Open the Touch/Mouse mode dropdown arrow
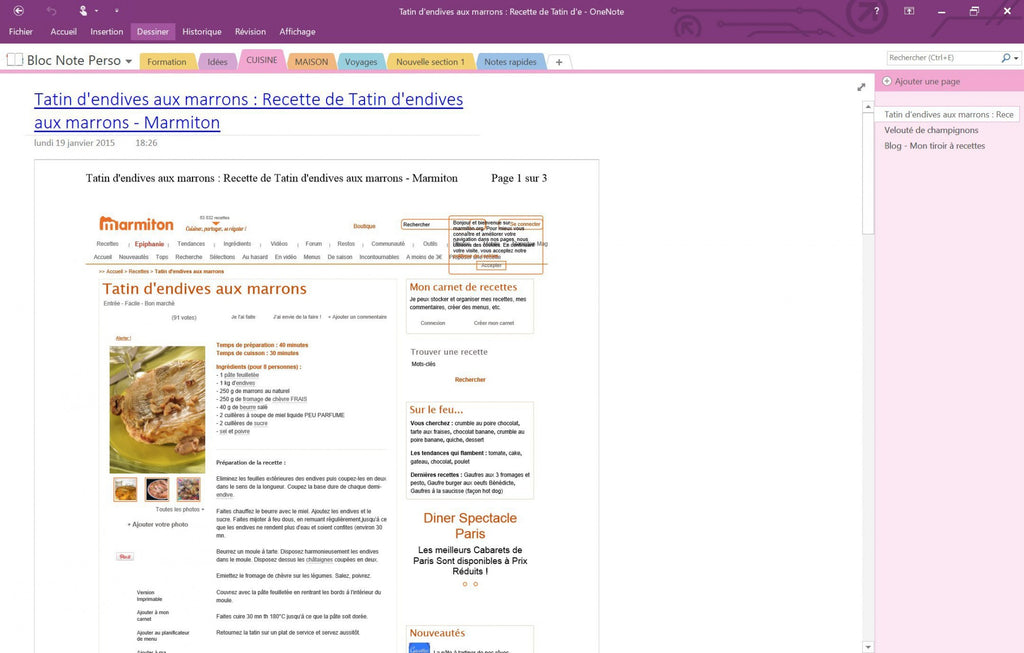The height and width of the screenshot is (653, 1024). pyautogui.click(x=97, y=11)
